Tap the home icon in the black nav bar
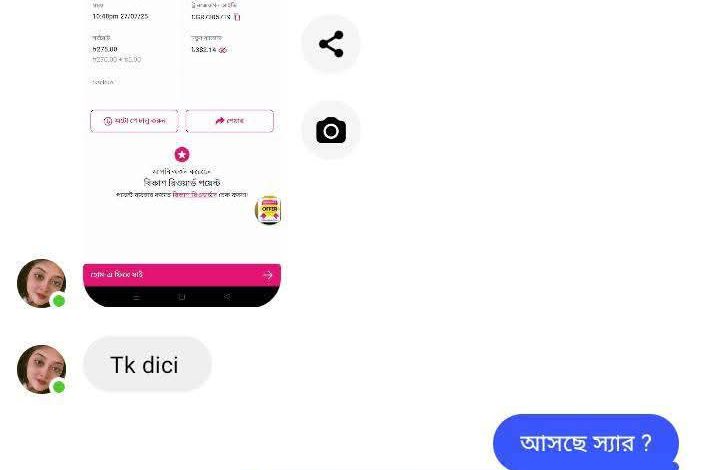This screenshot has width=720, height=470. [x=181, y=297]
